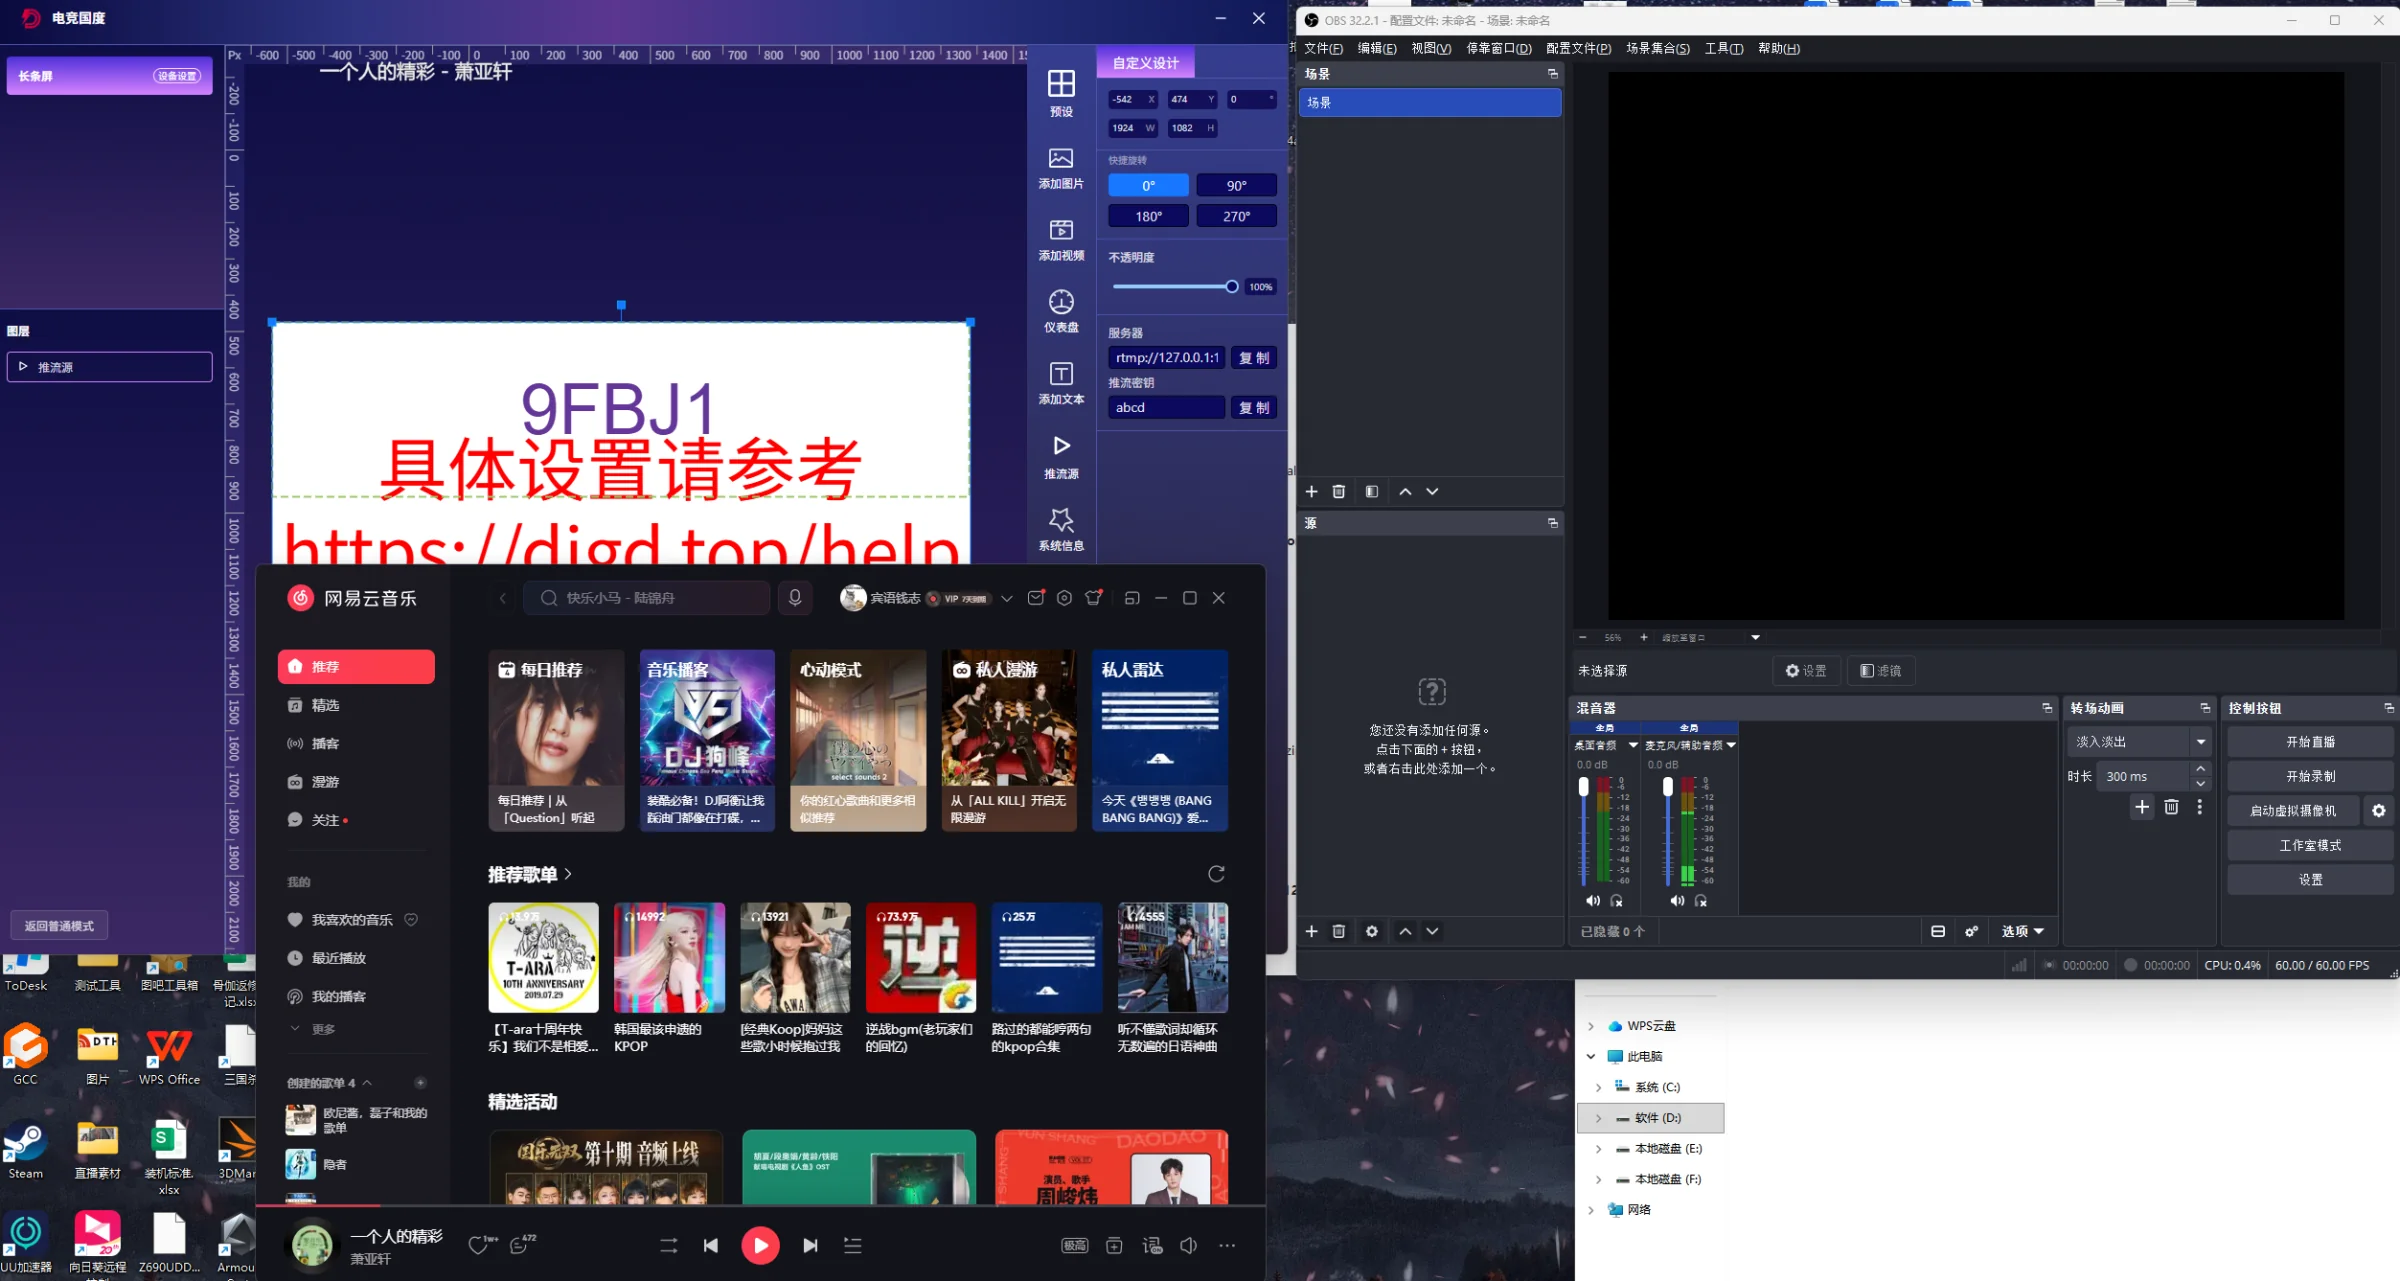Image resolution: width=2400 pixels, height=1281 pixels.
Task: Copy the rtmp server address with 复制
Action: (x=1254, y=358)
